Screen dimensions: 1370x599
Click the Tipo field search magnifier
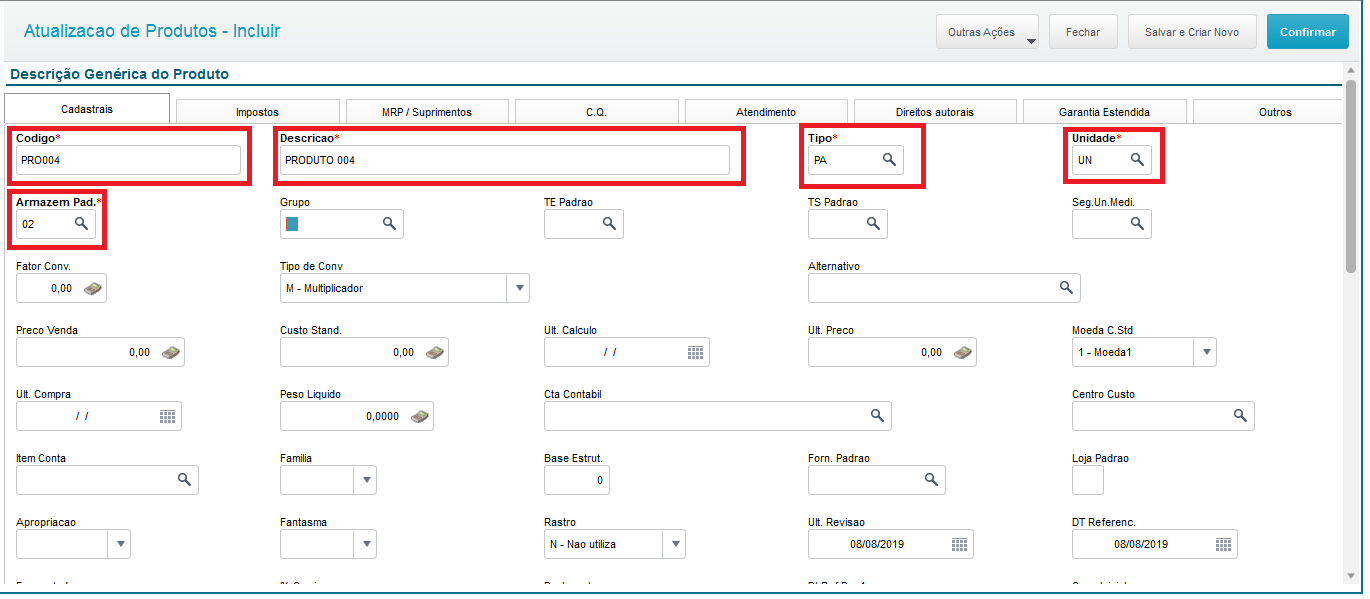tap(889, 160)
